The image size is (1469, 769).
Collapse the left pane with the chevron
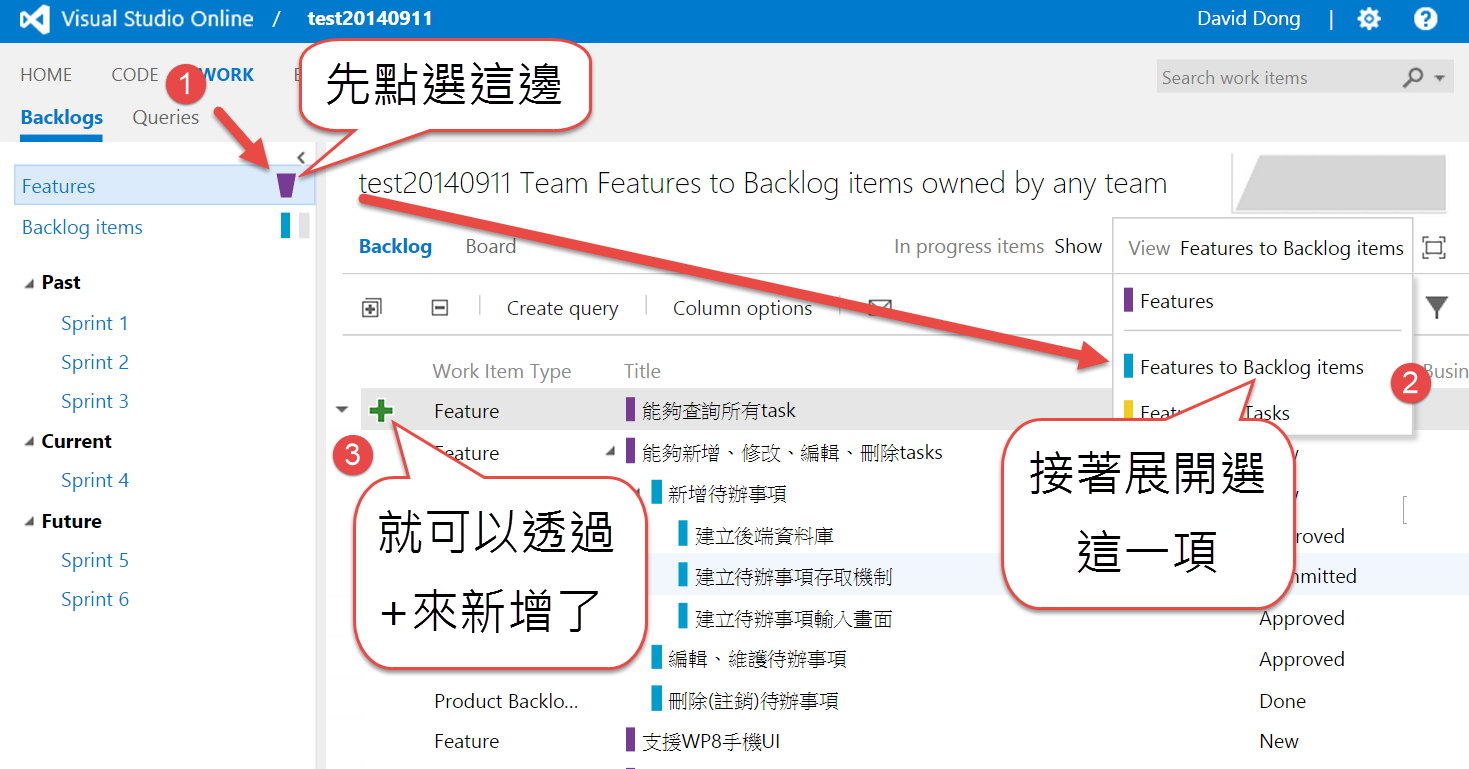pyautogui.click(x=301, y=157)
